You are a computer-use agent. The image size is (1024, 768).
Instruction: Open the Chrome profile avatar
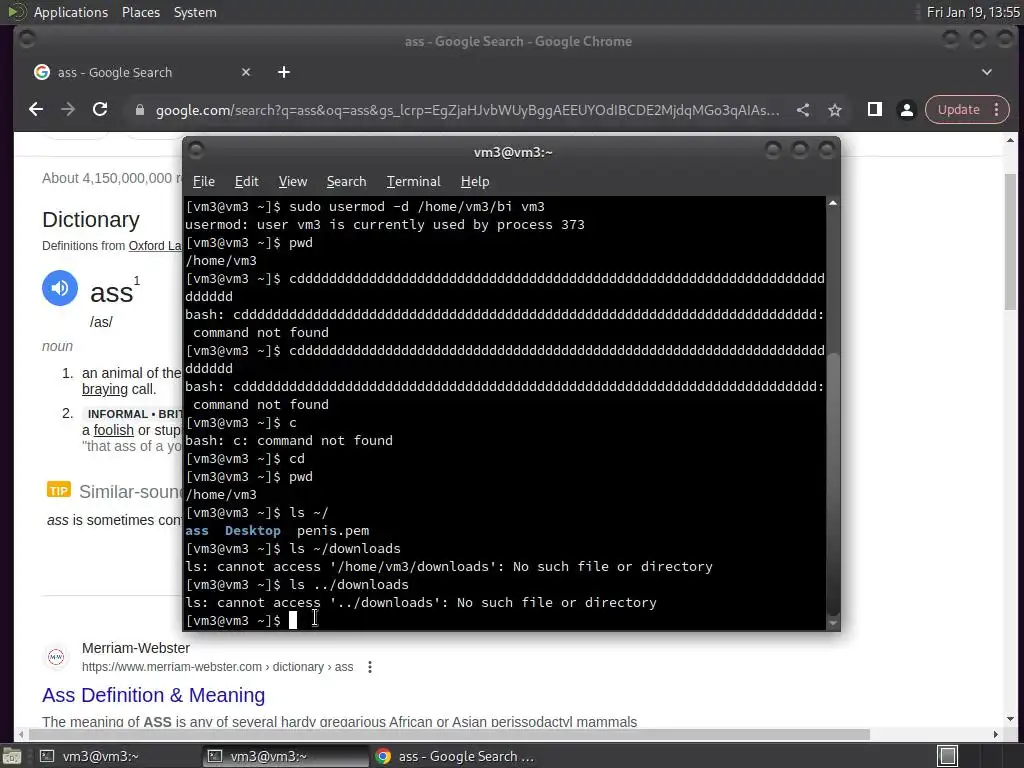click(x=906, y=110)
